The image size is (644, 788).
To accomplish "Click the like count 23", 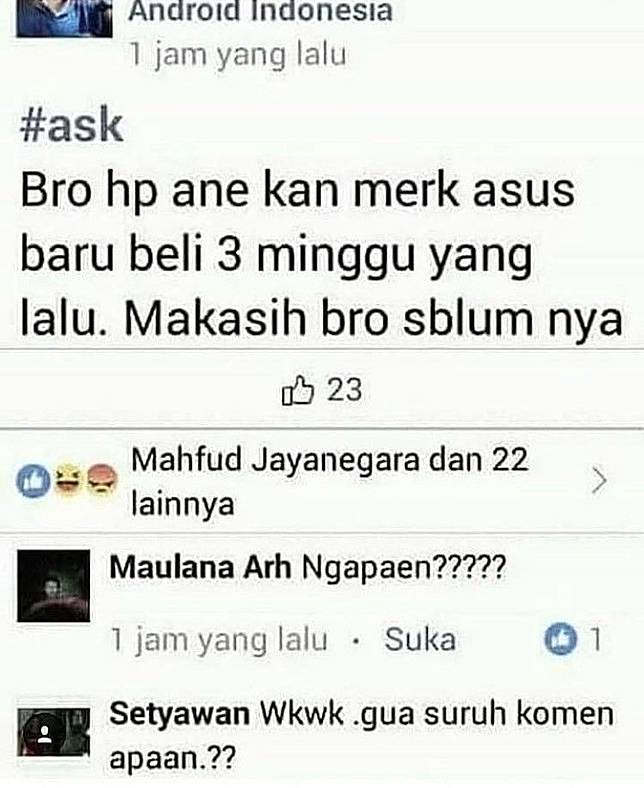I will point(344,390).
